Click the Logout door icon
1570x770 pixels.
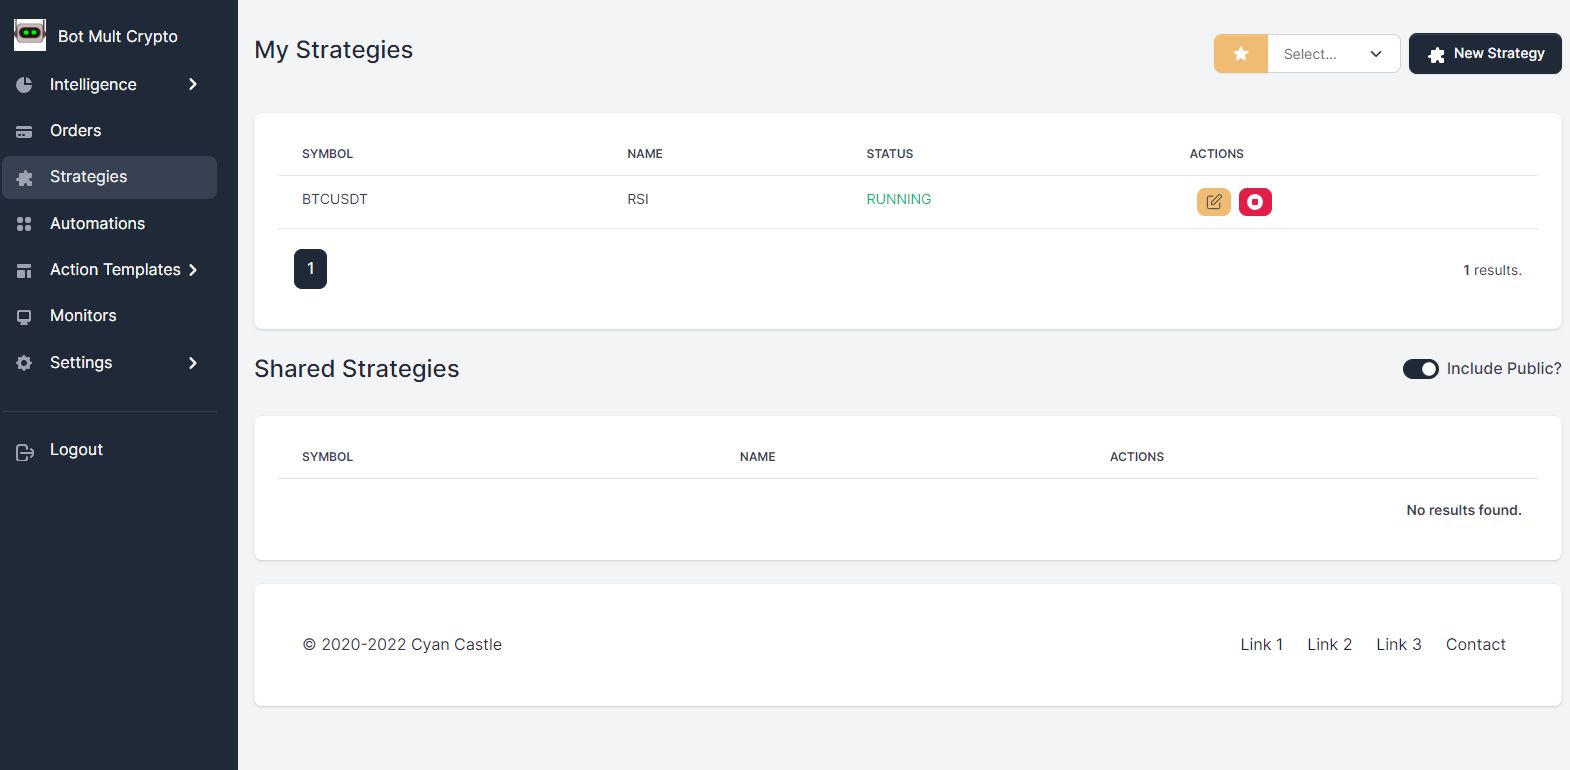tap(25, 452)
